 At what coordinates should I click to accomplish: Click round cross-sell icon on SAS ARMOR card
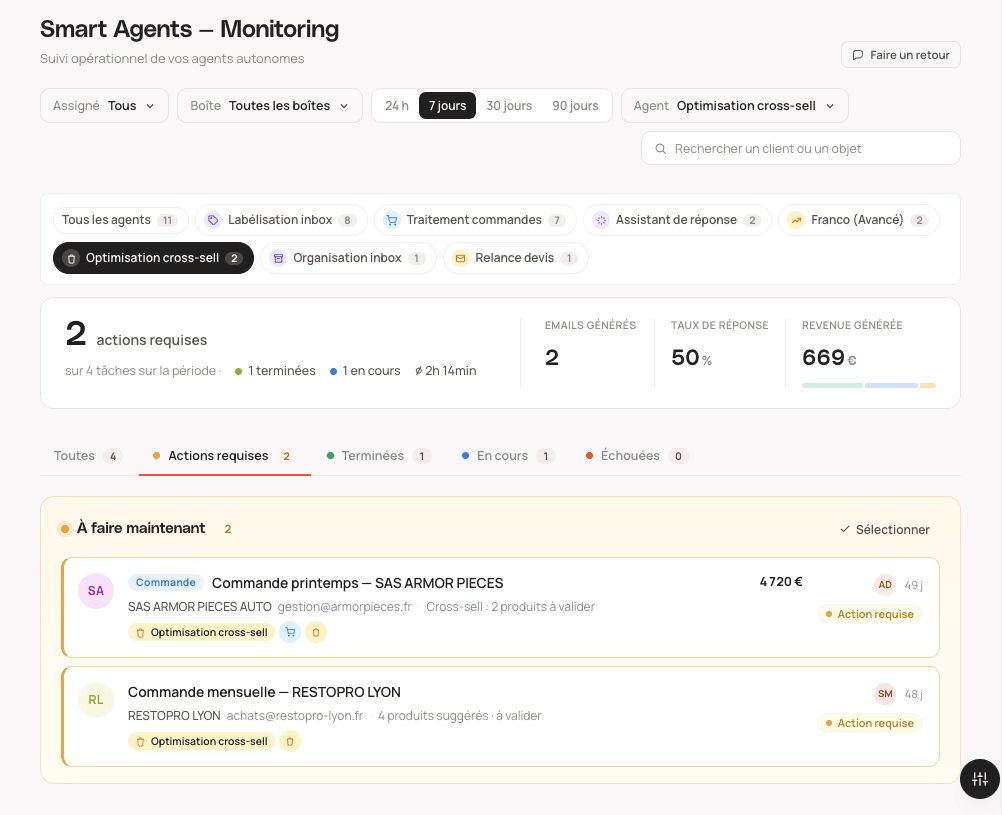316,632
